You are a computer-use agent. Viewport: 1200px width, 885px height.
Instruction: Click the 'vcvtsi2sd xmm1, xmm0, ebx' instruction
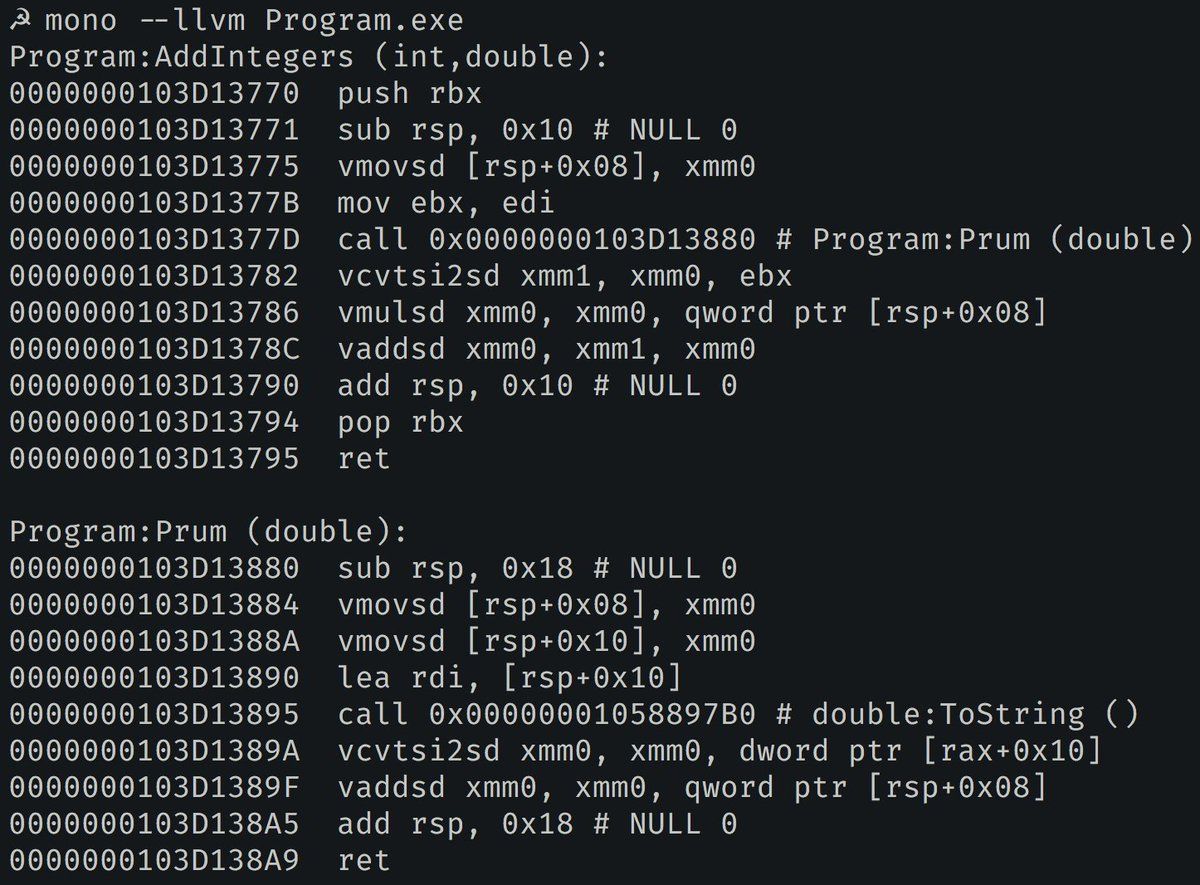[565, 276]
